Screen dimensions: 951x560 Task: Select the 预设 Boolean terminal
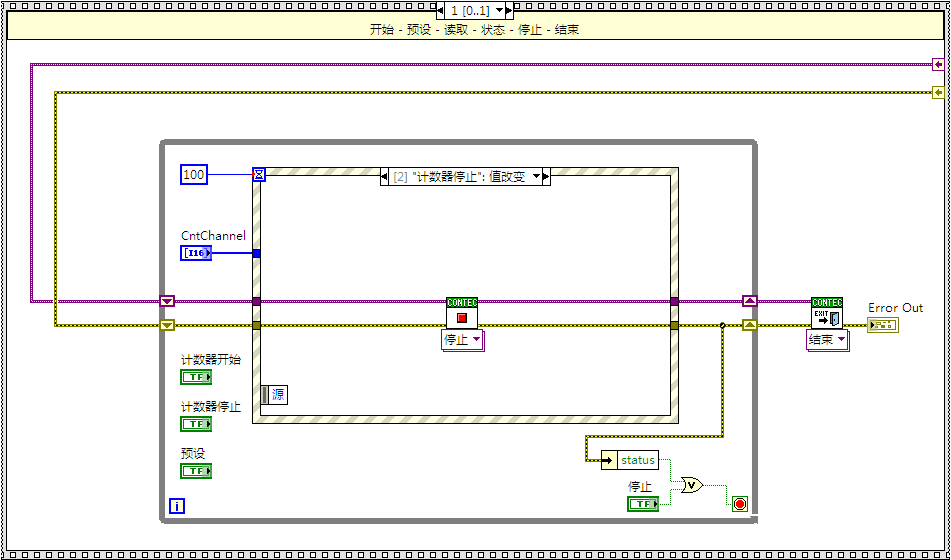[x=196, y=471]
